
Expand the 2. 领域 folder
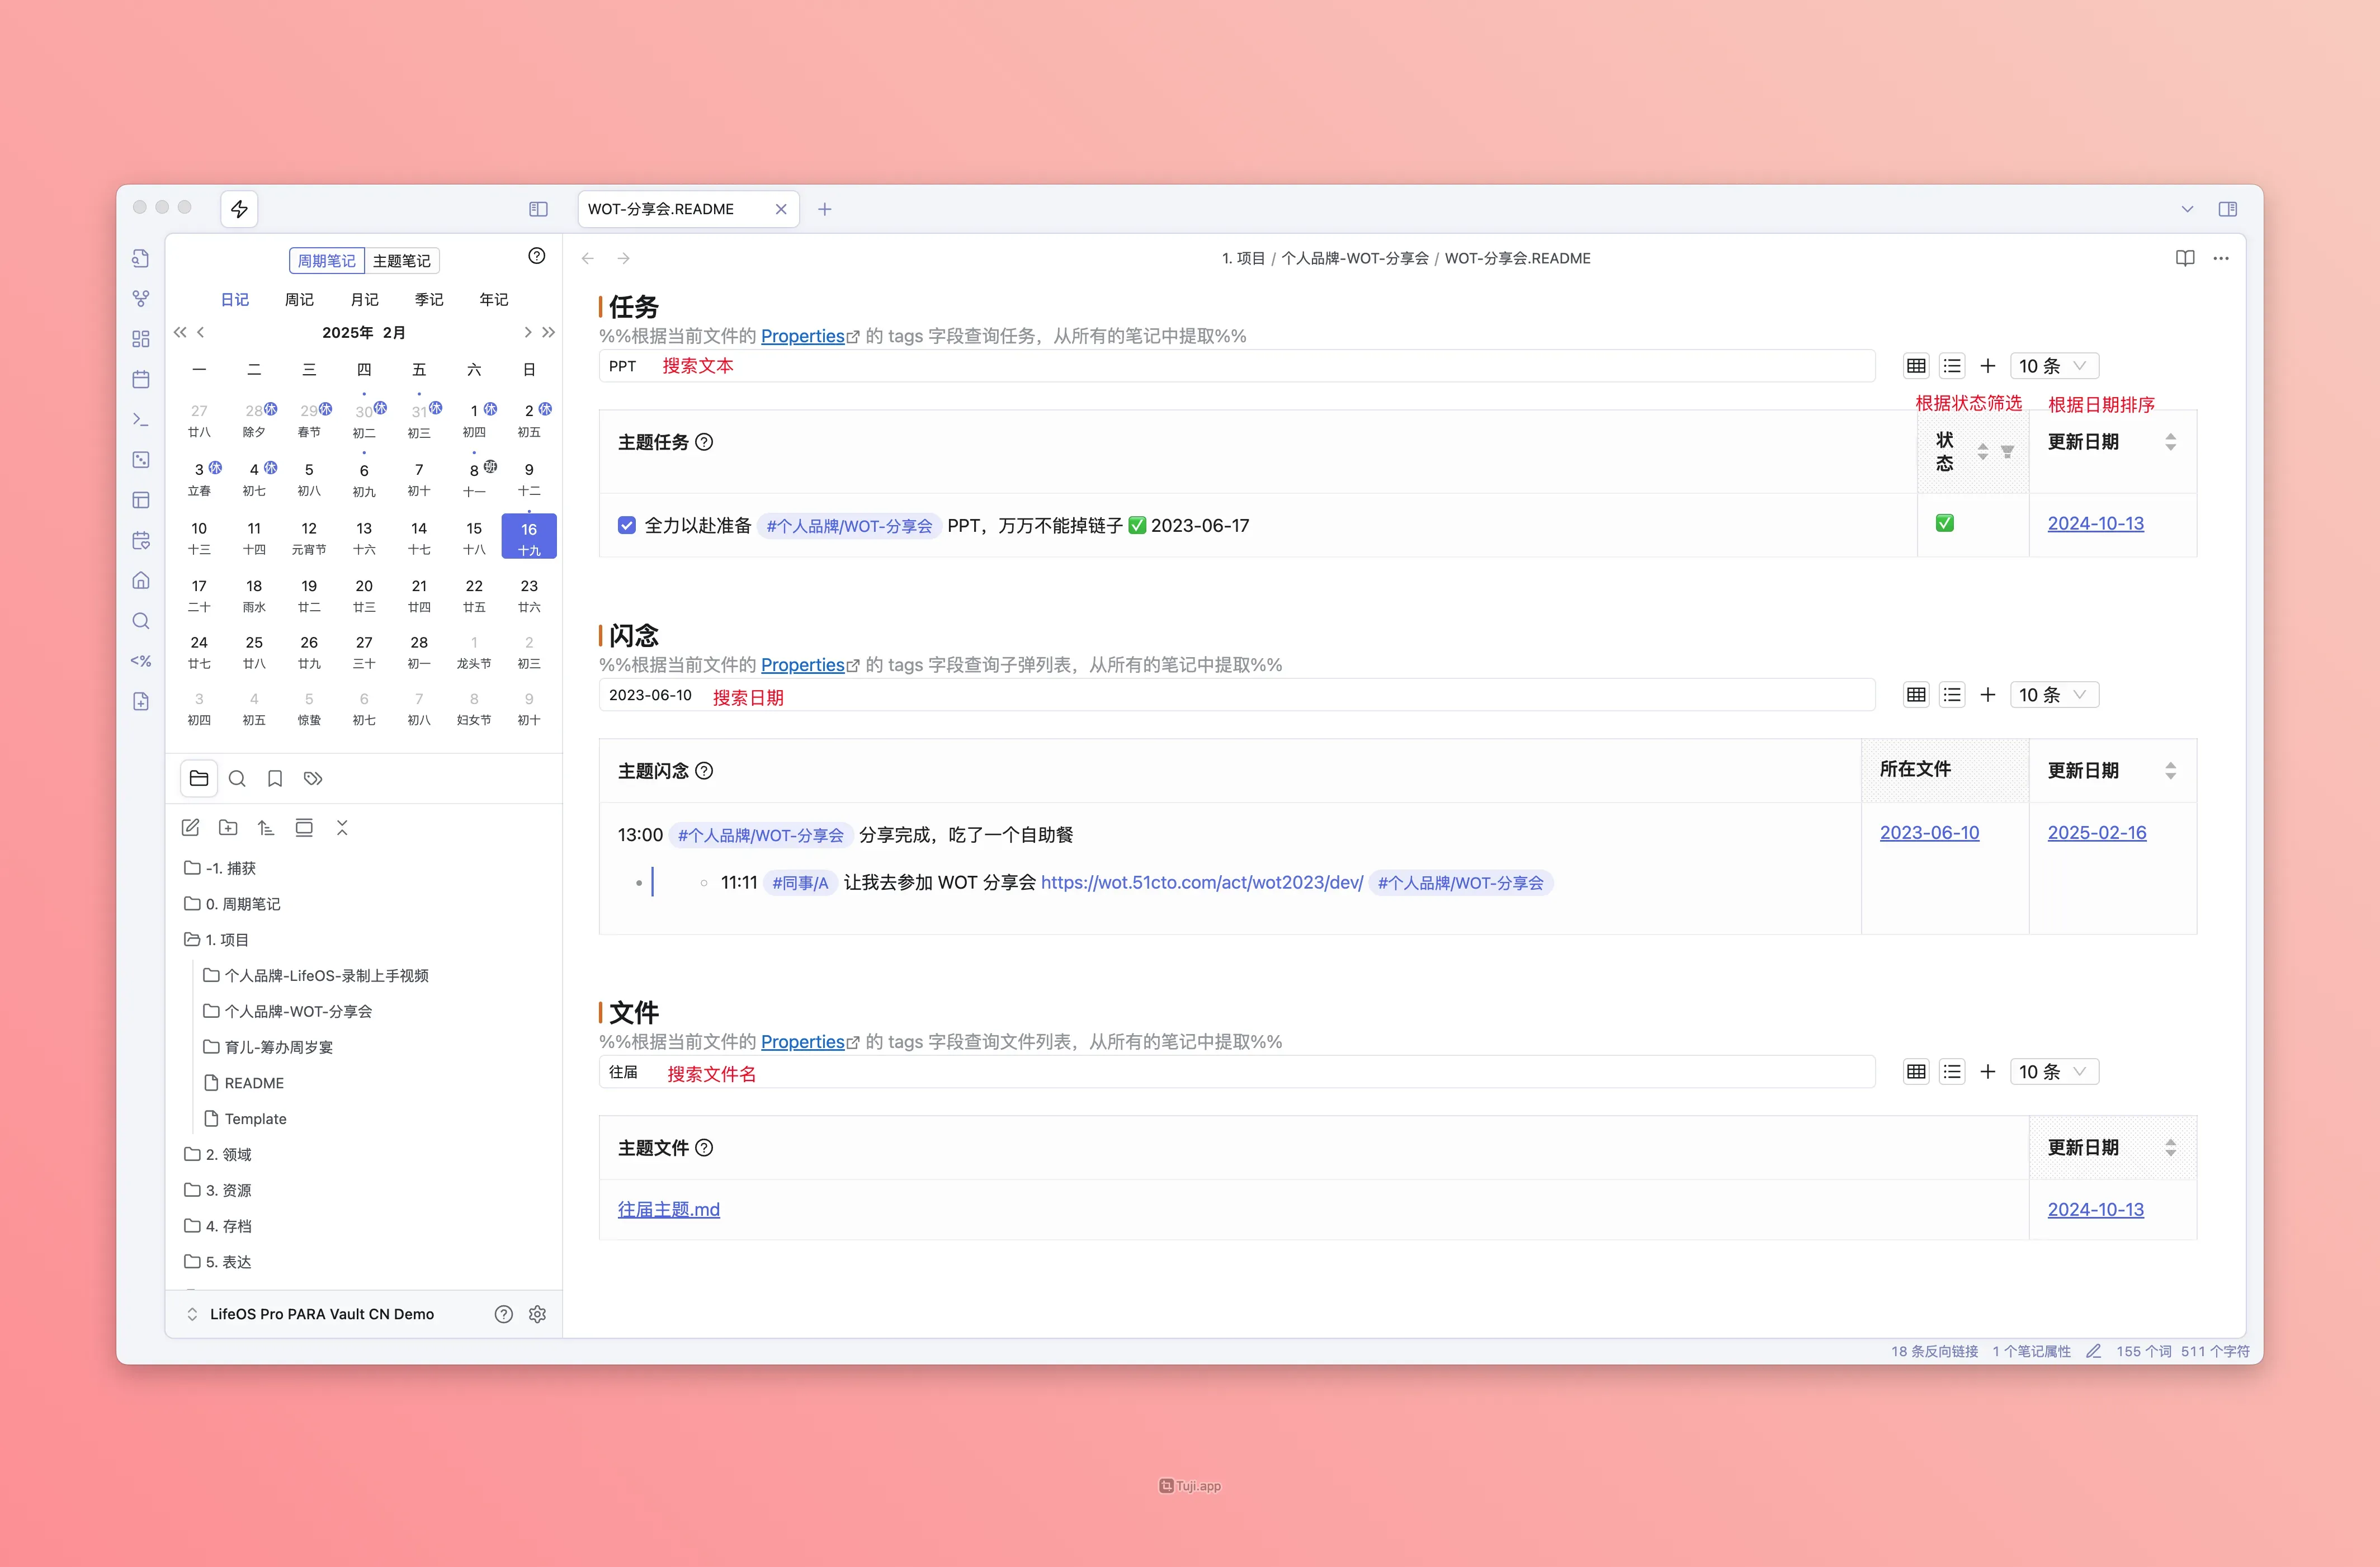pos(228,1154)
